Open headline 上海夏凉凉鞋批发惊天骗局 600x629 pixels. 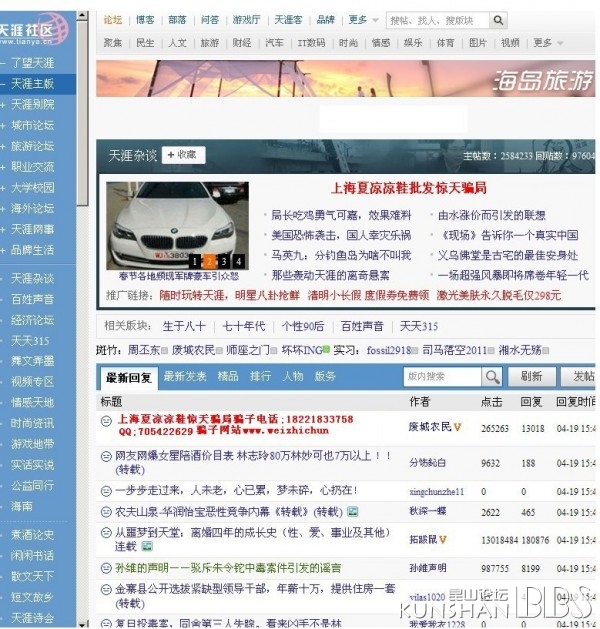pyautogui.click(x=409, y=188)
